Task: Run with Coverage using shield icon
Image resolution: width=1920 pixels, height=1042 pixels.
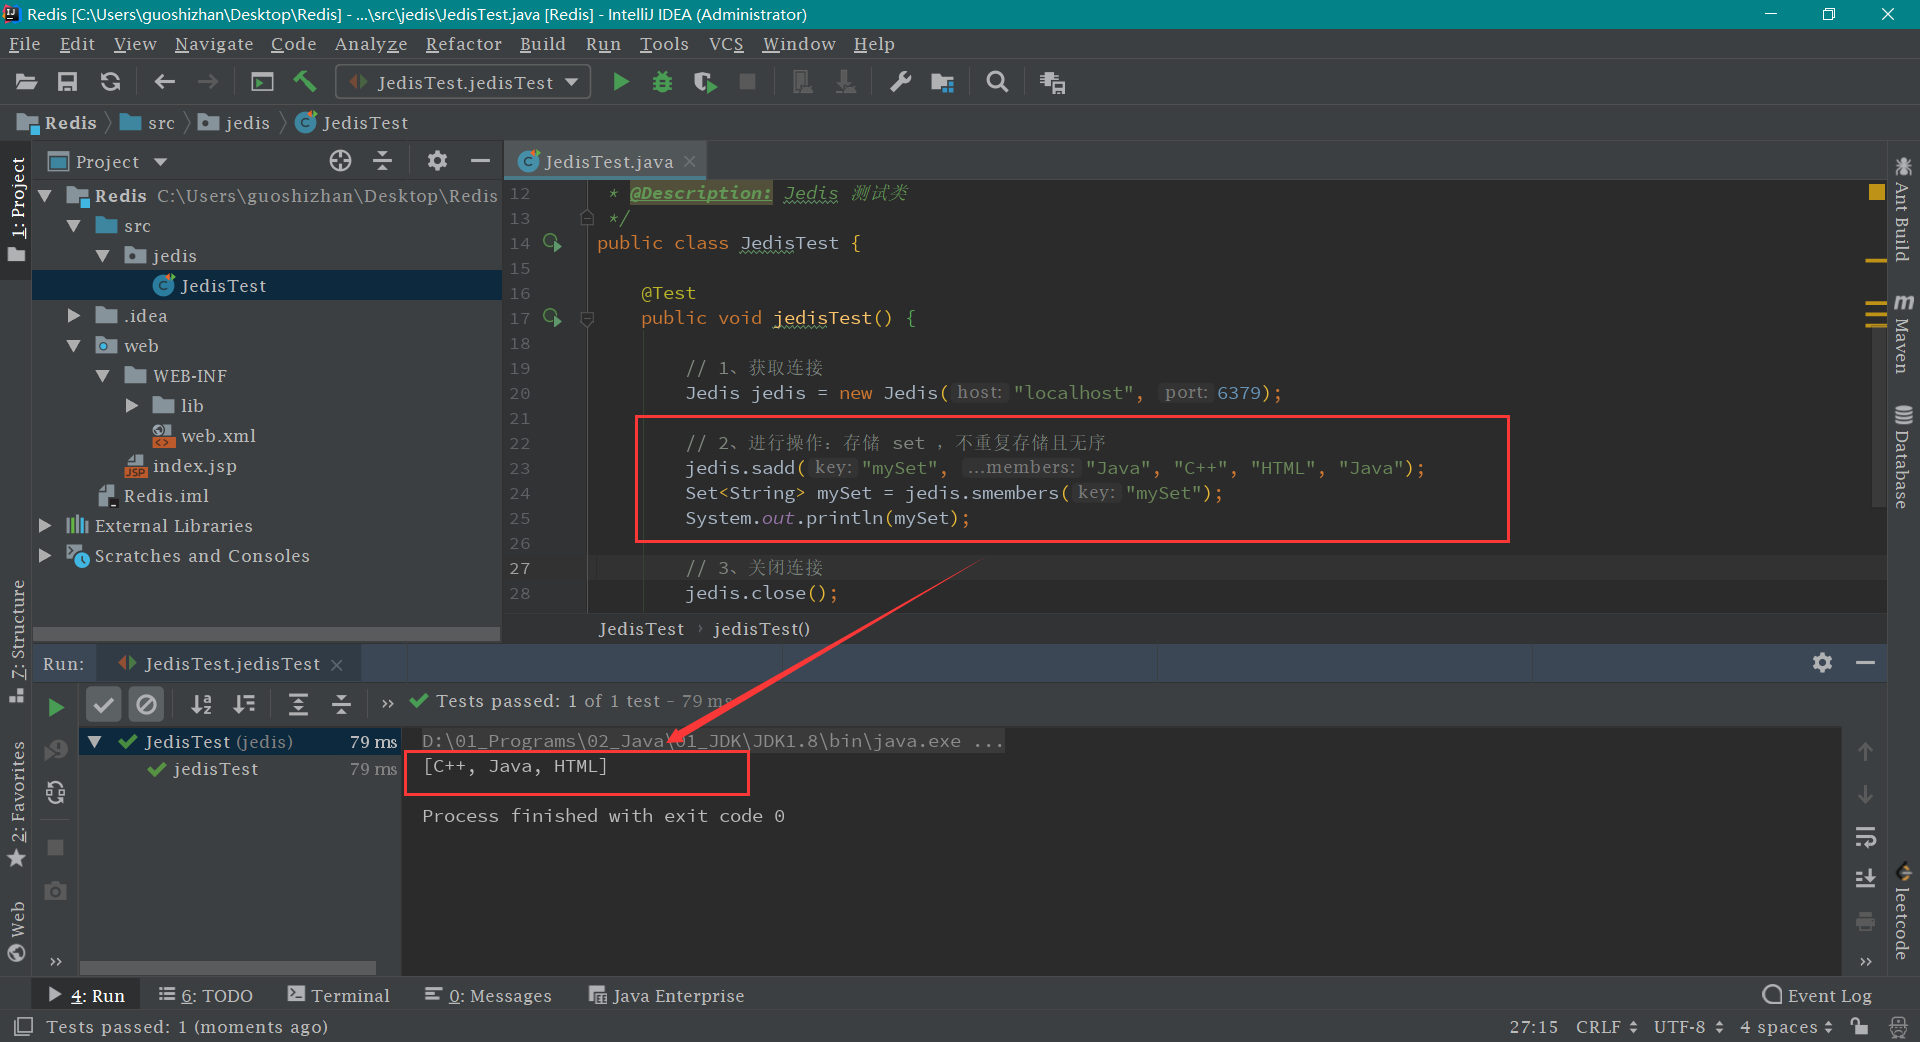Action: click(x=705, y=82)
